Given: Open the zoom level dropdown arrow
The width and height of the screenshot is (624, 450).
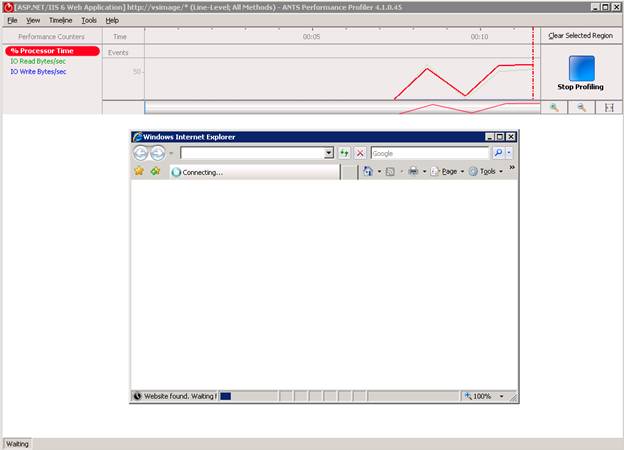Looking at the screenshot, I should point(501,396).
